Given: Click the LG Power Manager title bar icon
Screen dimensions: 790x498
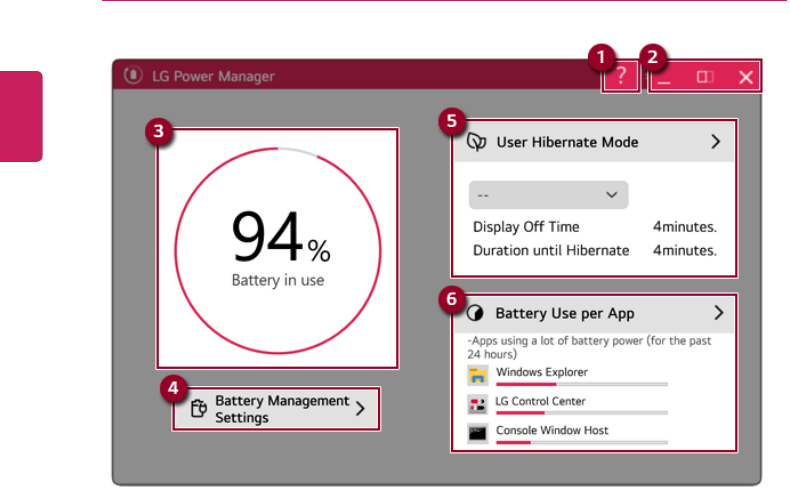Looking at the screenshot, I should [132, 76].
